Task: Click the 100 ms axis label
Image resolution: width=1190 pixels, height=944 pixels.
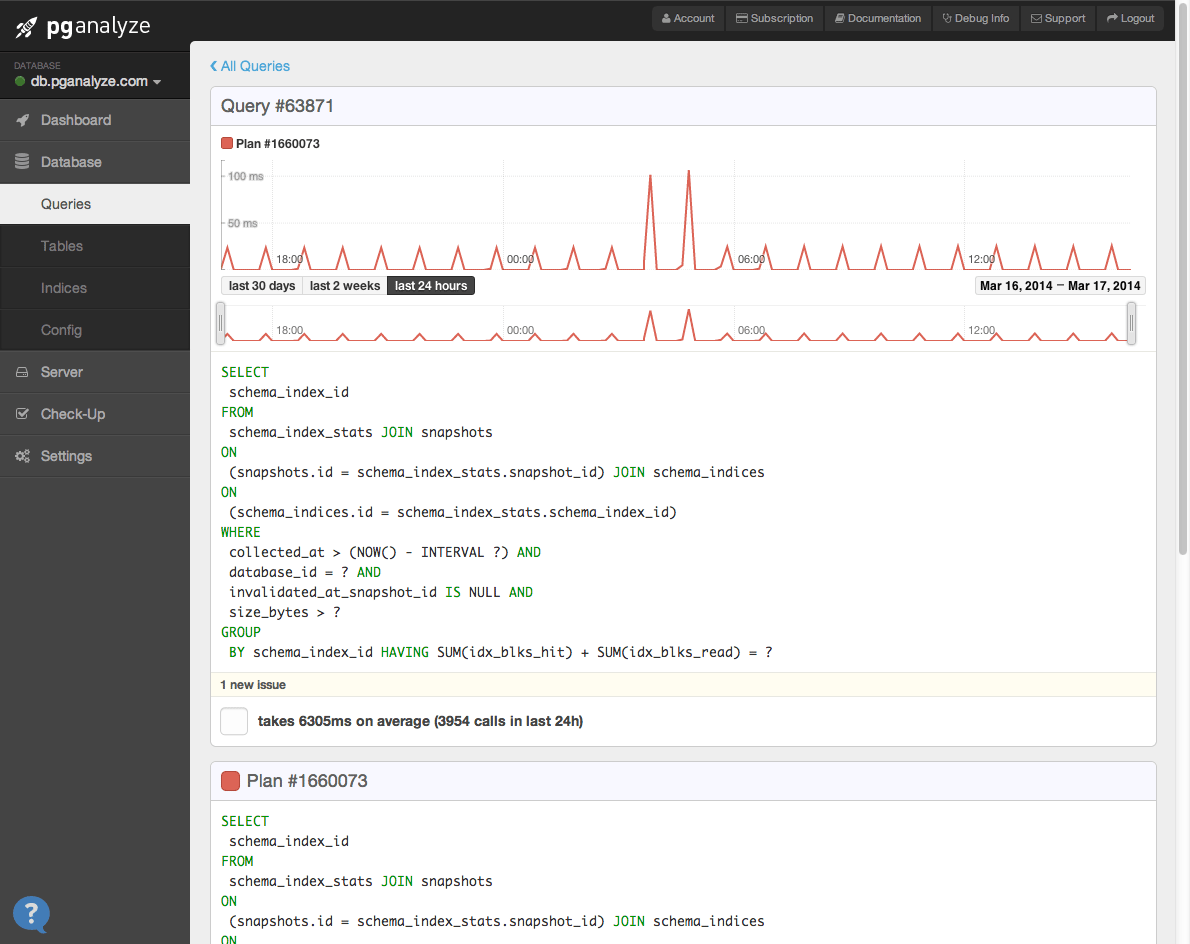Action: click(245, 176)
